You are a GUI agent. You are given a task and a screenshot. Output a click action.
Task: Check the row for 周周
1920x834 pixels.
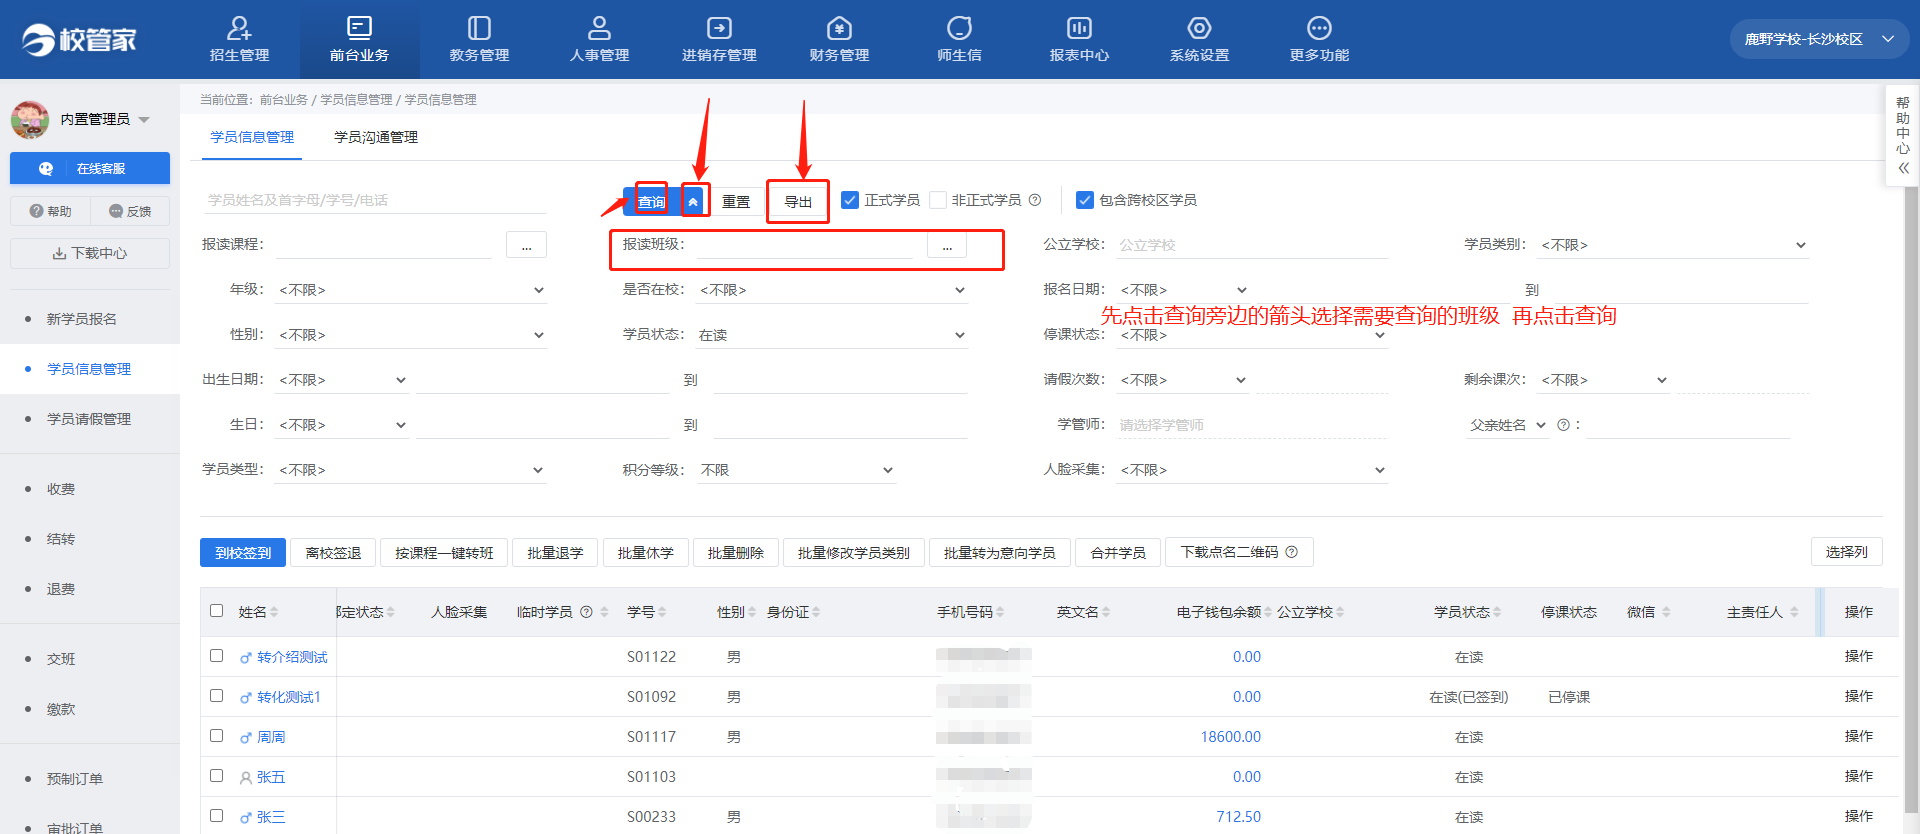(217, 736)
